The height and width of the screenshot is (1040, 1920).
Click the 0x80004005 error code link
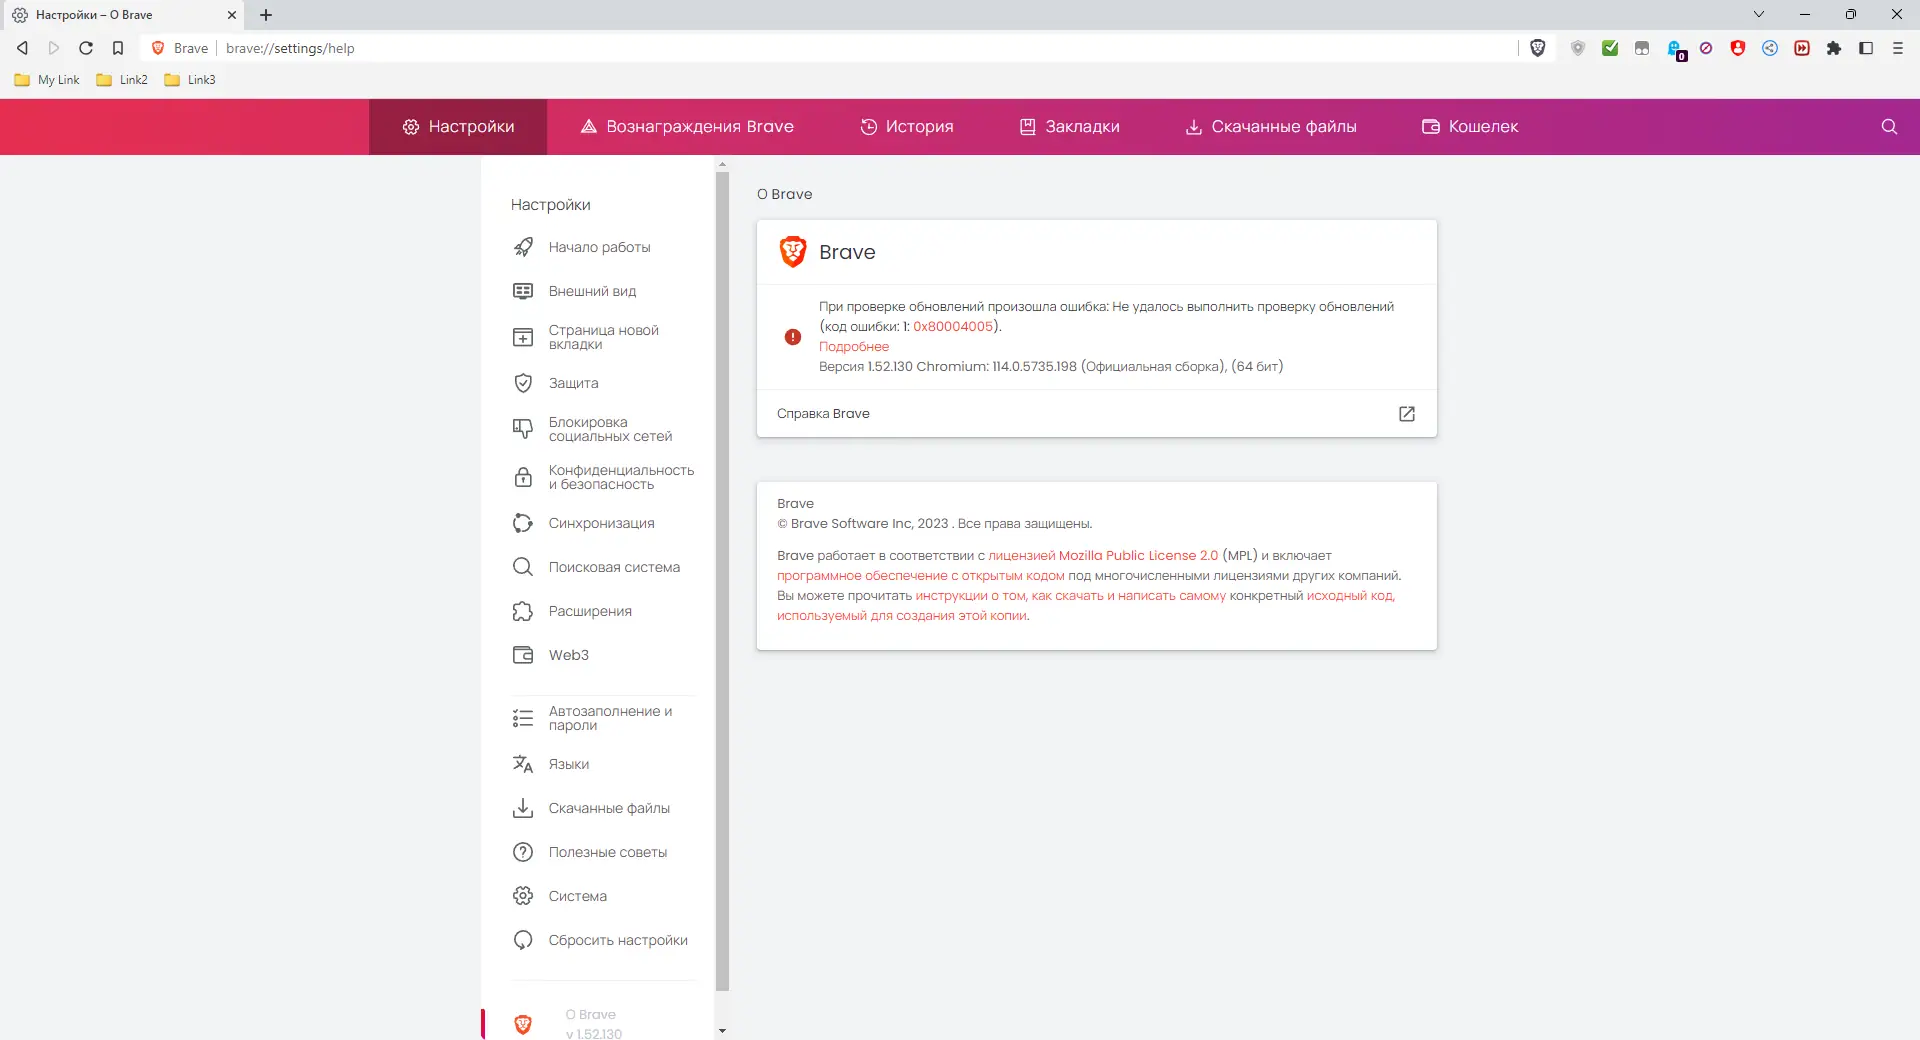[x=952, y=327]
